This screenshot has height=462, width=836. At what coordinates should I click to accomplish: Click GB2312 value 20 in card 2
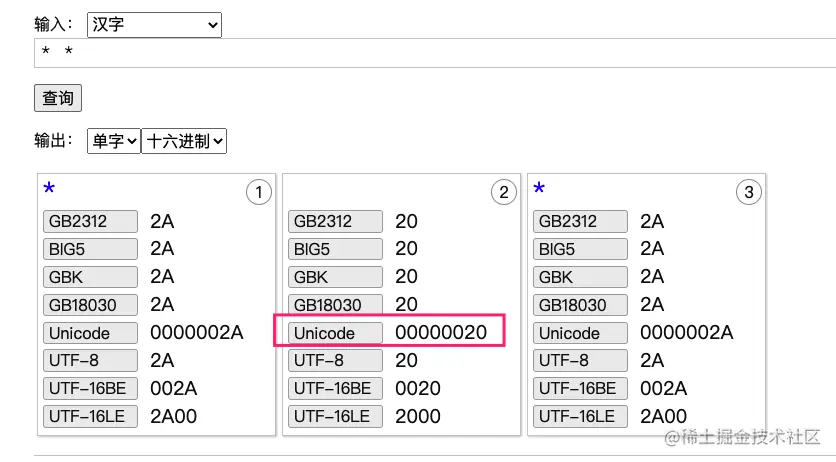[x=406, y=221]
